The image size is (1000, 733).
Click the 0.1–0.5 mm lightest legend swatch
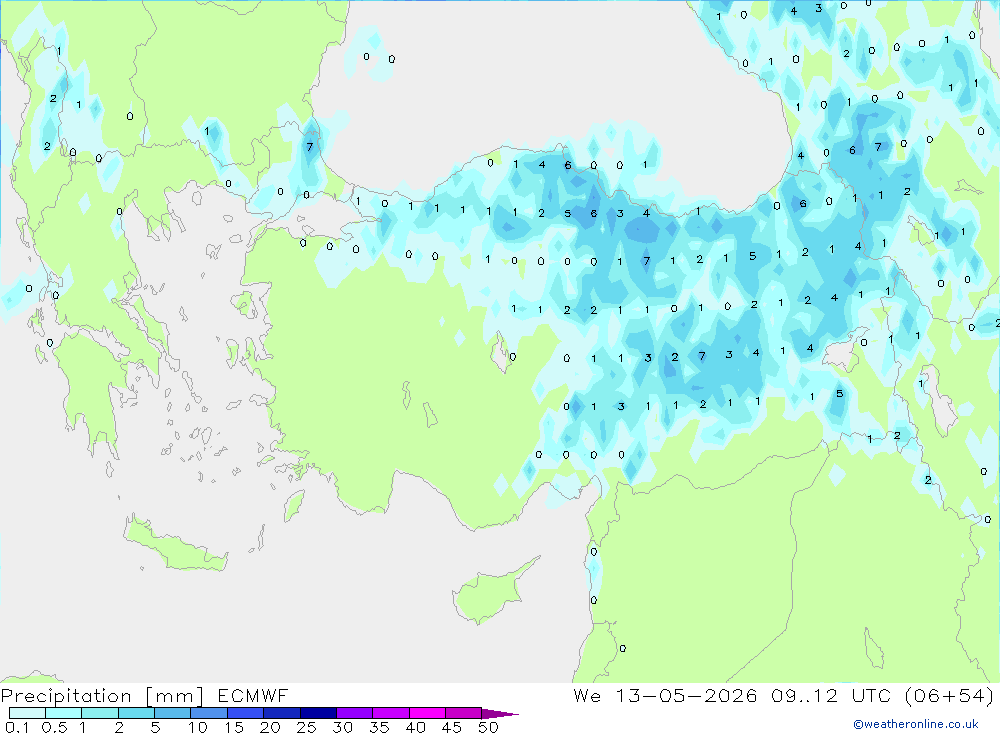[x=27, y=713]
